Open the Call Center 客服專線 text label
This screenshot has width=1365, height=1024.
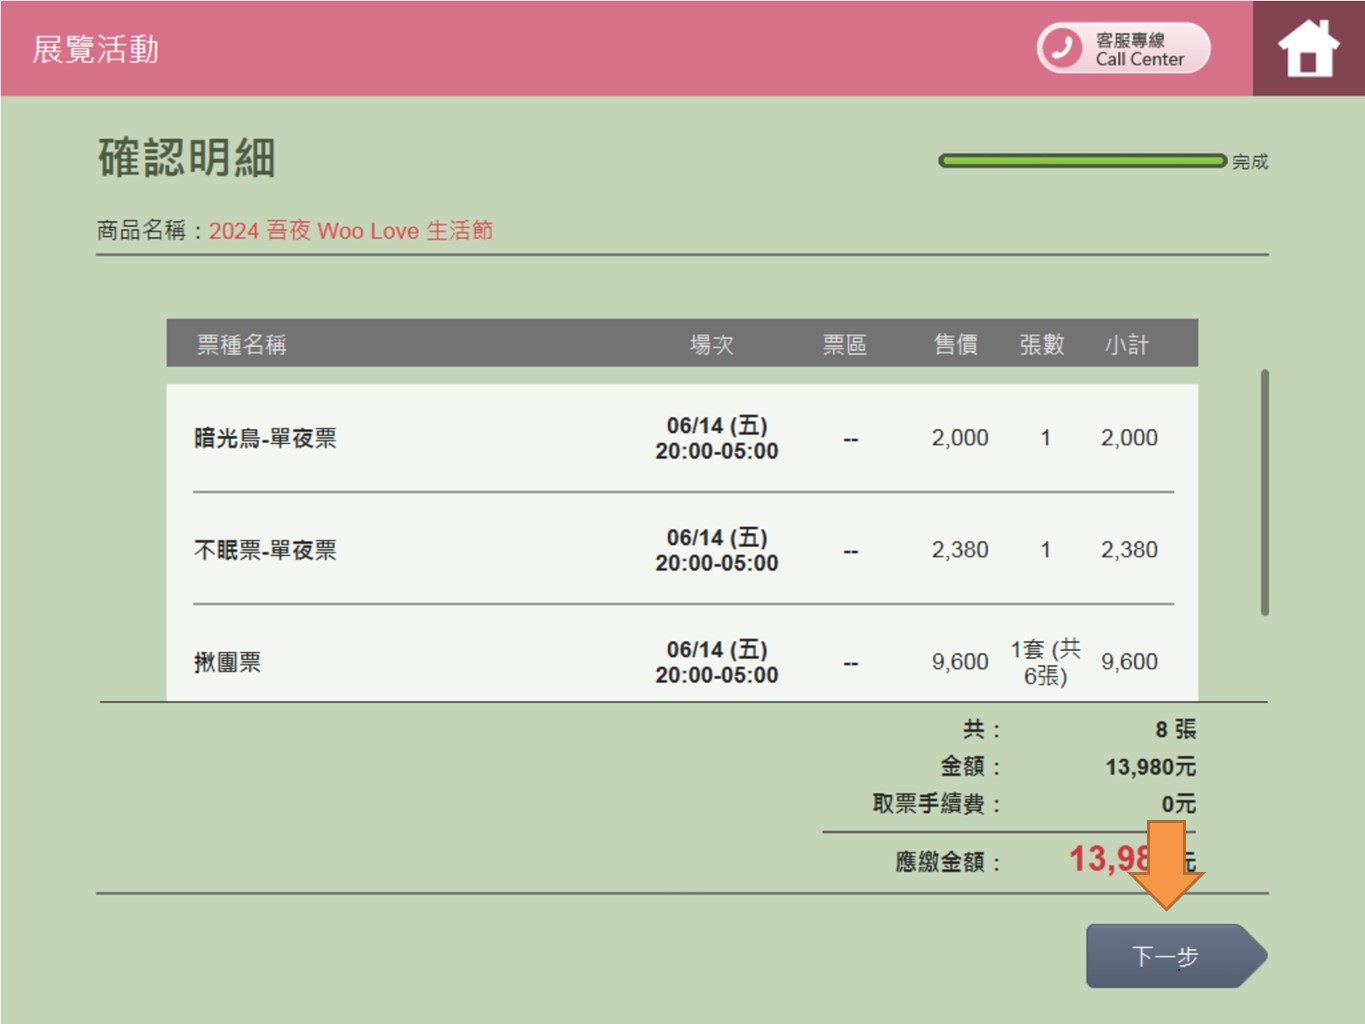click(1139, 49)
